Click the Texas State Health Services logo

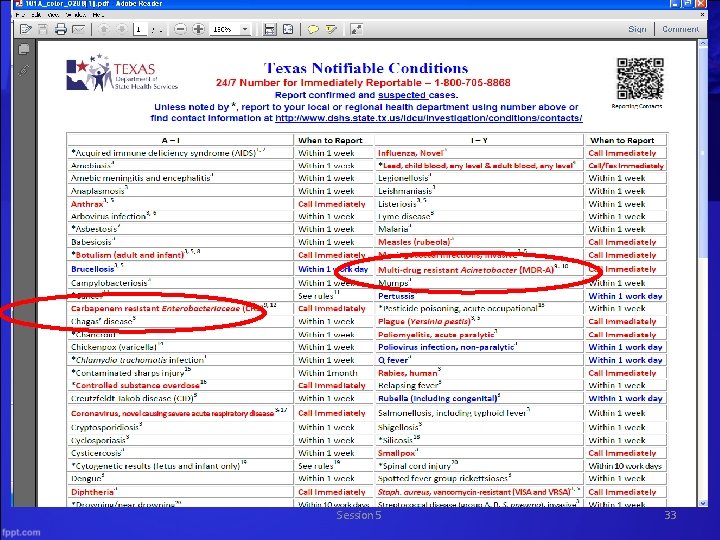click(x=122, y=73)
